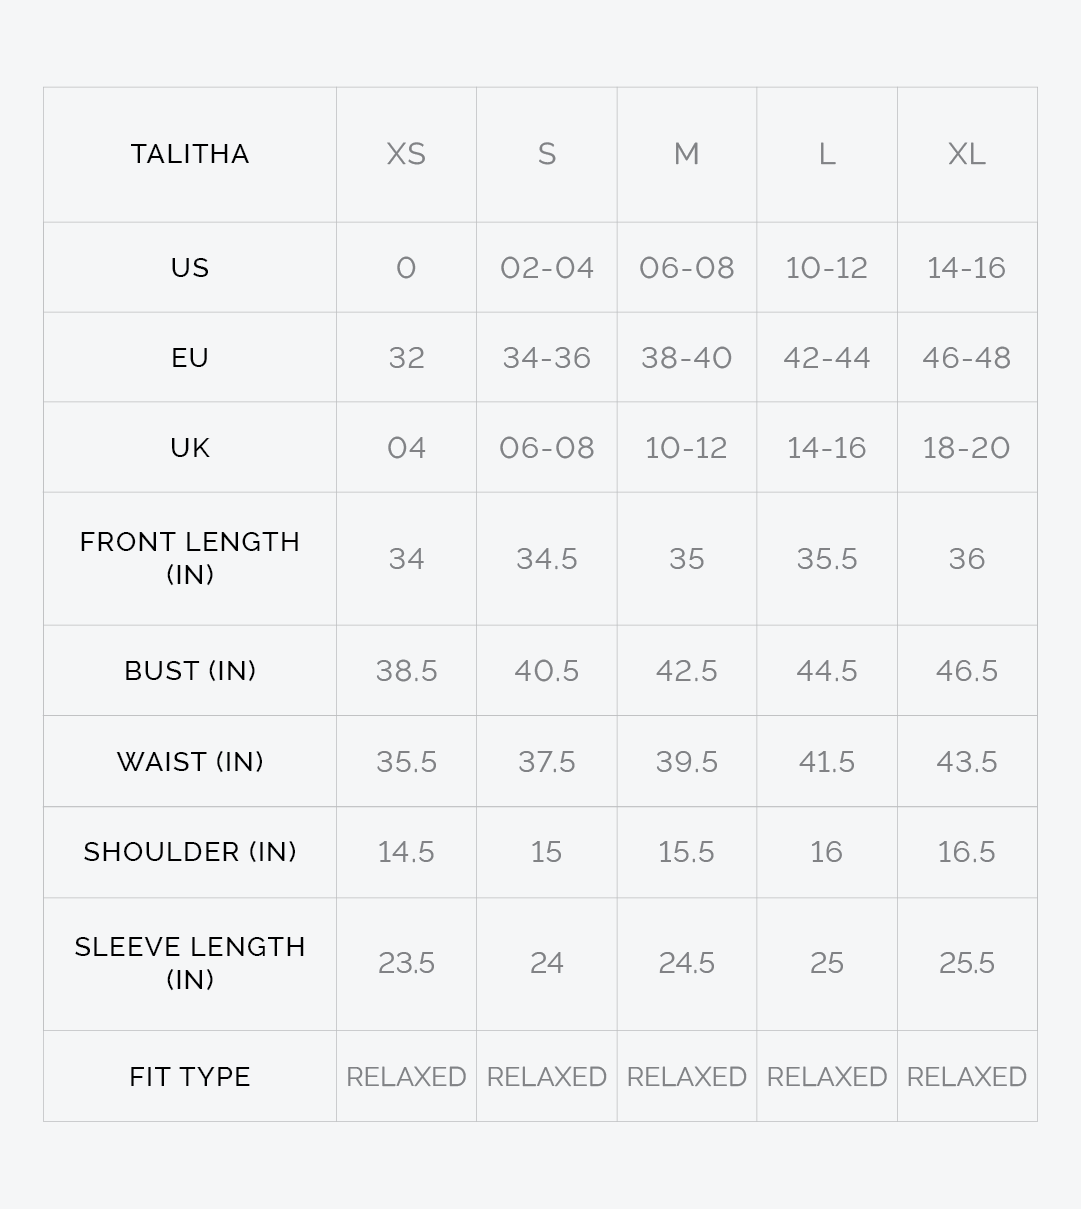Click the US size 02-04 cell
Viewport: 1081px width, 1209px height.
547,268
